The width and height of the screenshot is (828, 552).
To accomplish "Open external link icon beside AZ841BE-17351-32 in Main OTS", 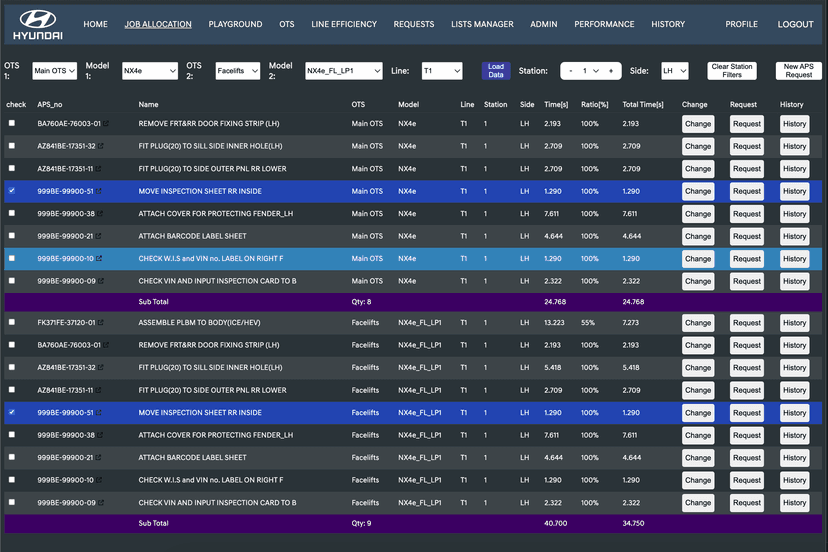I will point(102,146).
